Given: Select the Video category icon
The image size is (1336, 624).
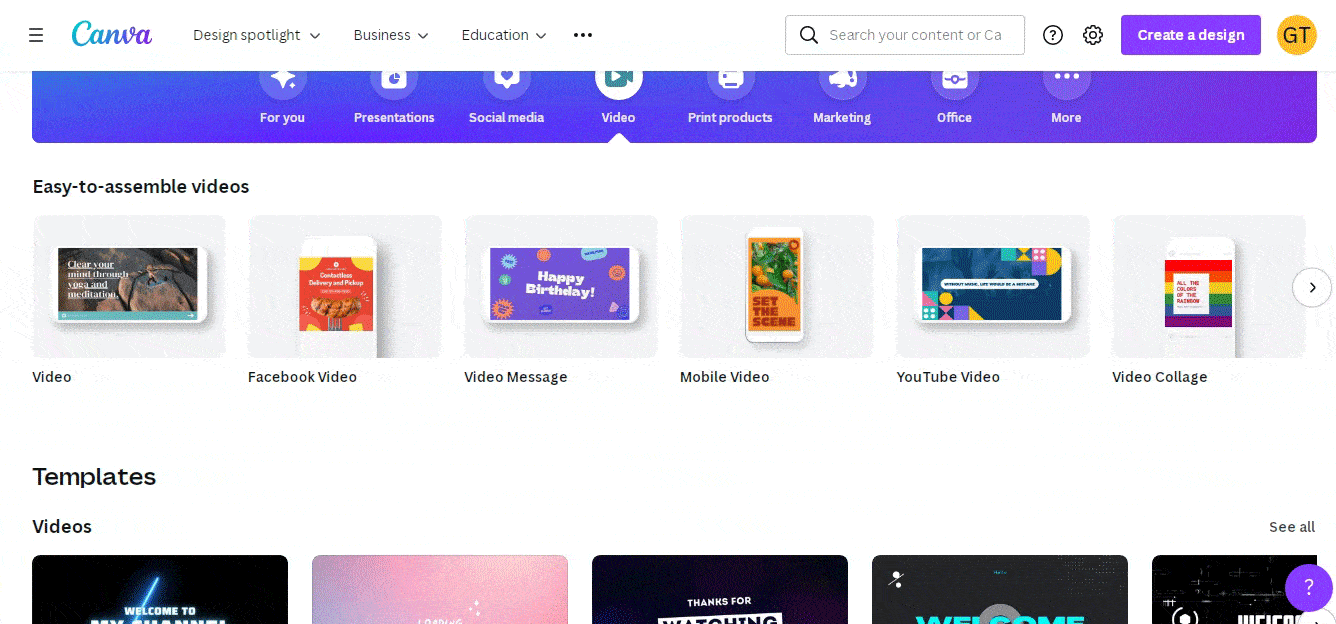Looking at the screenshot, I should (619, 78).
